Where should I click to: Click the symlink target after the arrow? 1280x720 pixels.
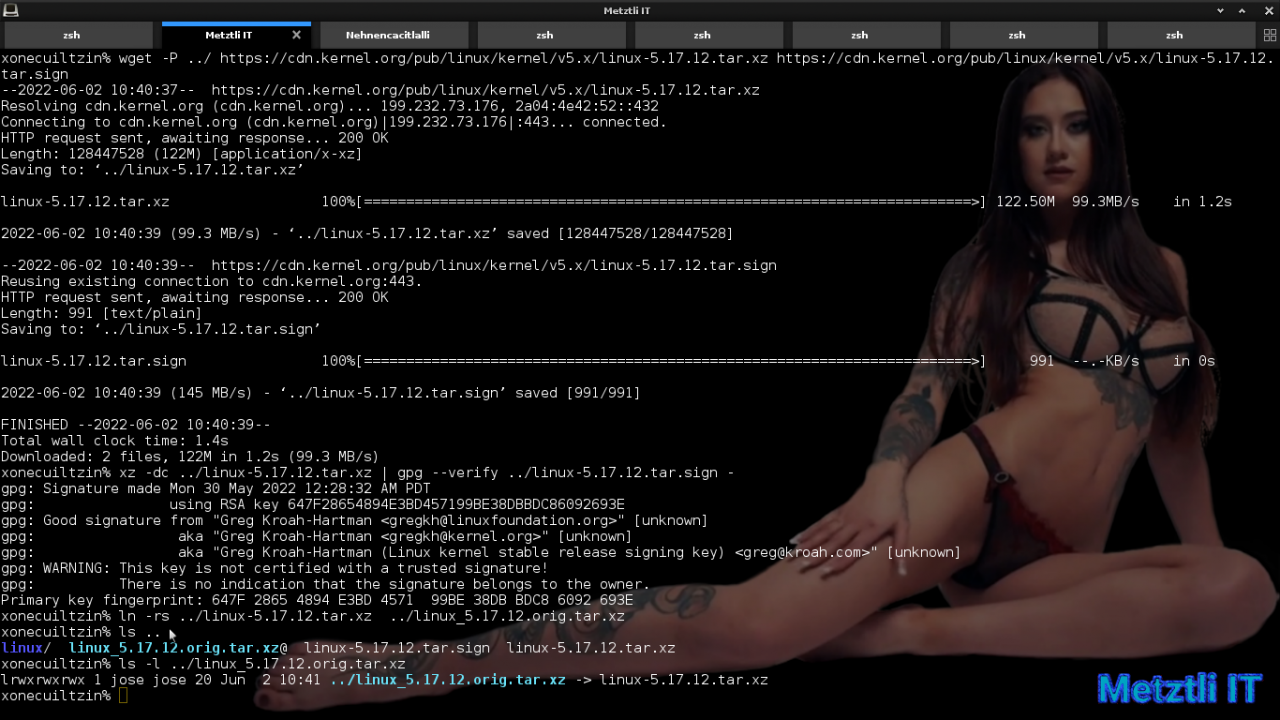[684, 680]
